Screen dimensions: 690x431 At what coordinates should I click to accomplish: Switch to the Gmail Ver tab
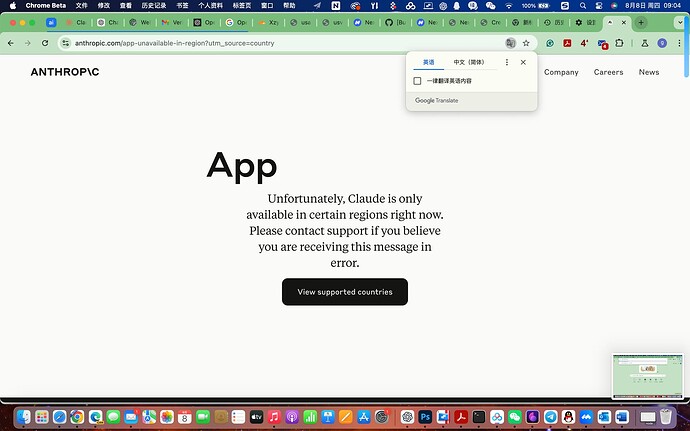[172, 22]
